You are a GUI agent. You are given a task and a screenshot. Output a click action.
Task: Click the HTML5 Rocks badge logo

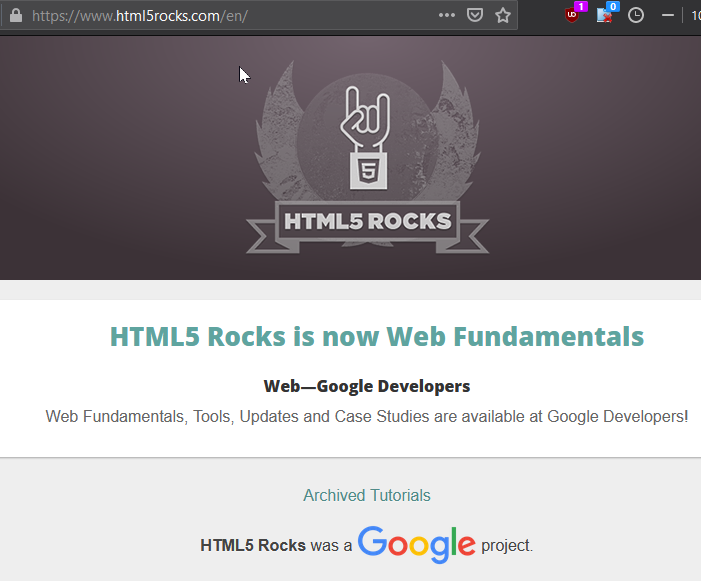pos(367,157)
